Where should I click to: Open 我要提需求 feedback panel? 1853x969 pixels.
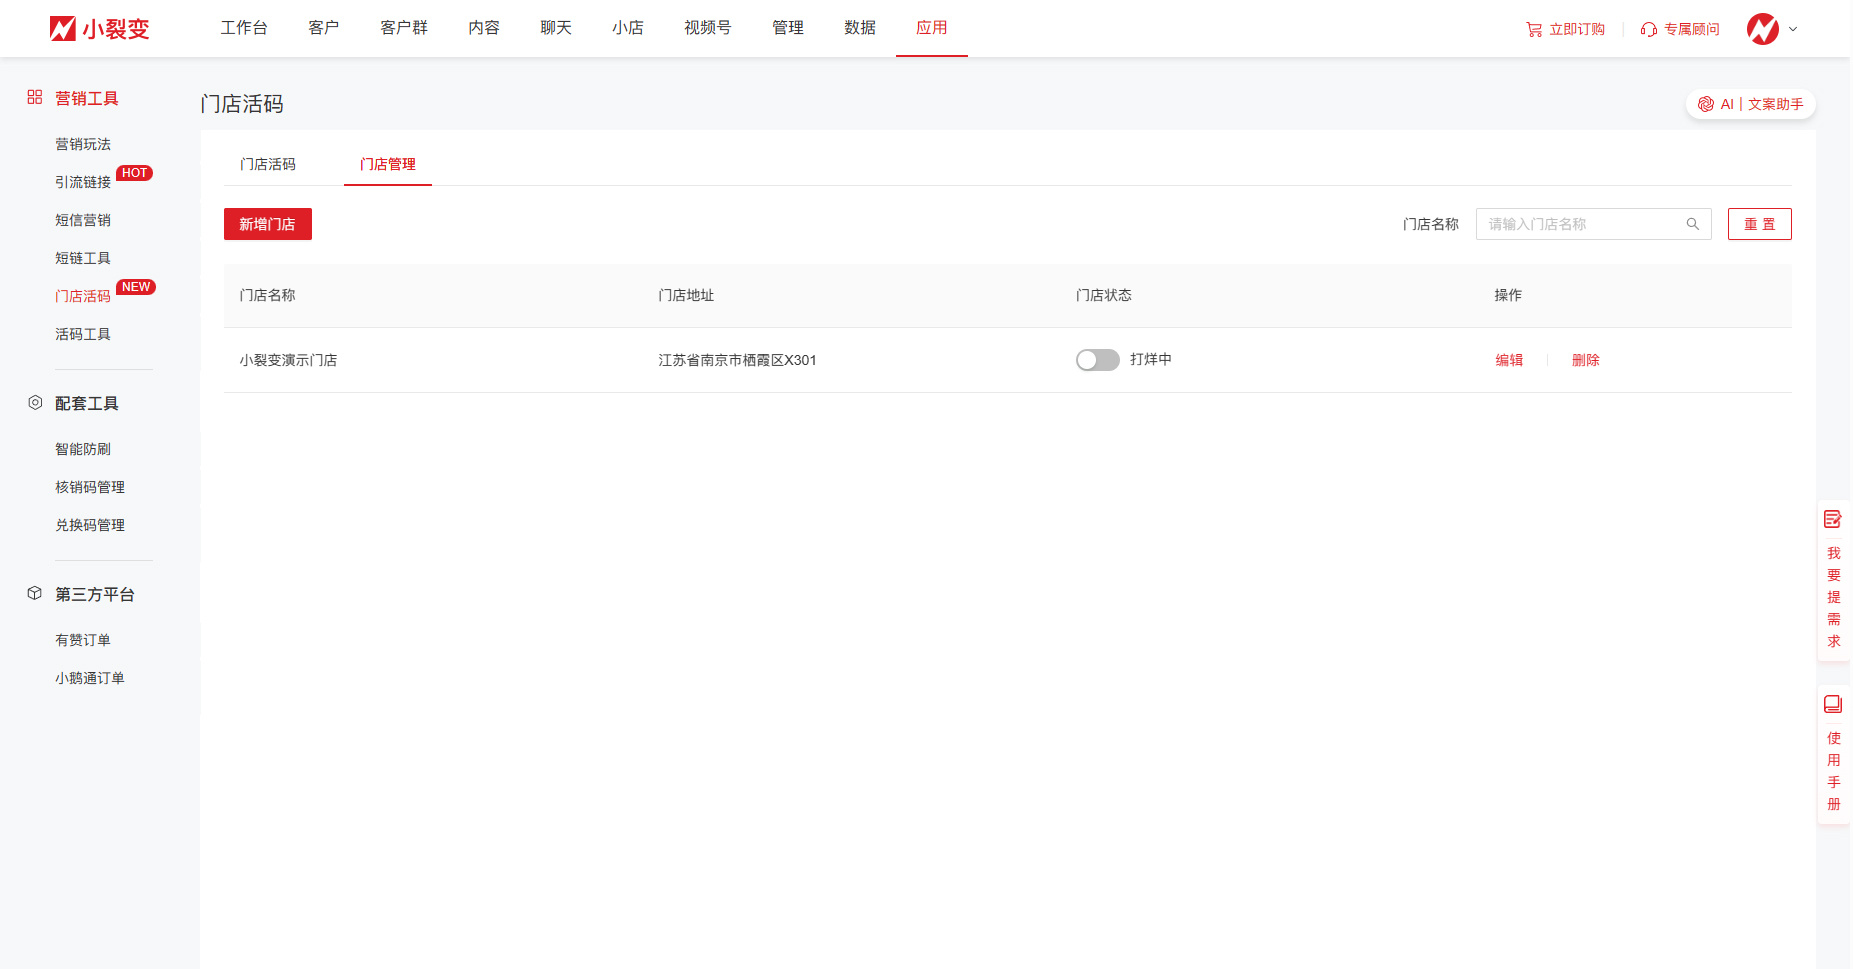pyautogui.click(x=1833, y=580)
